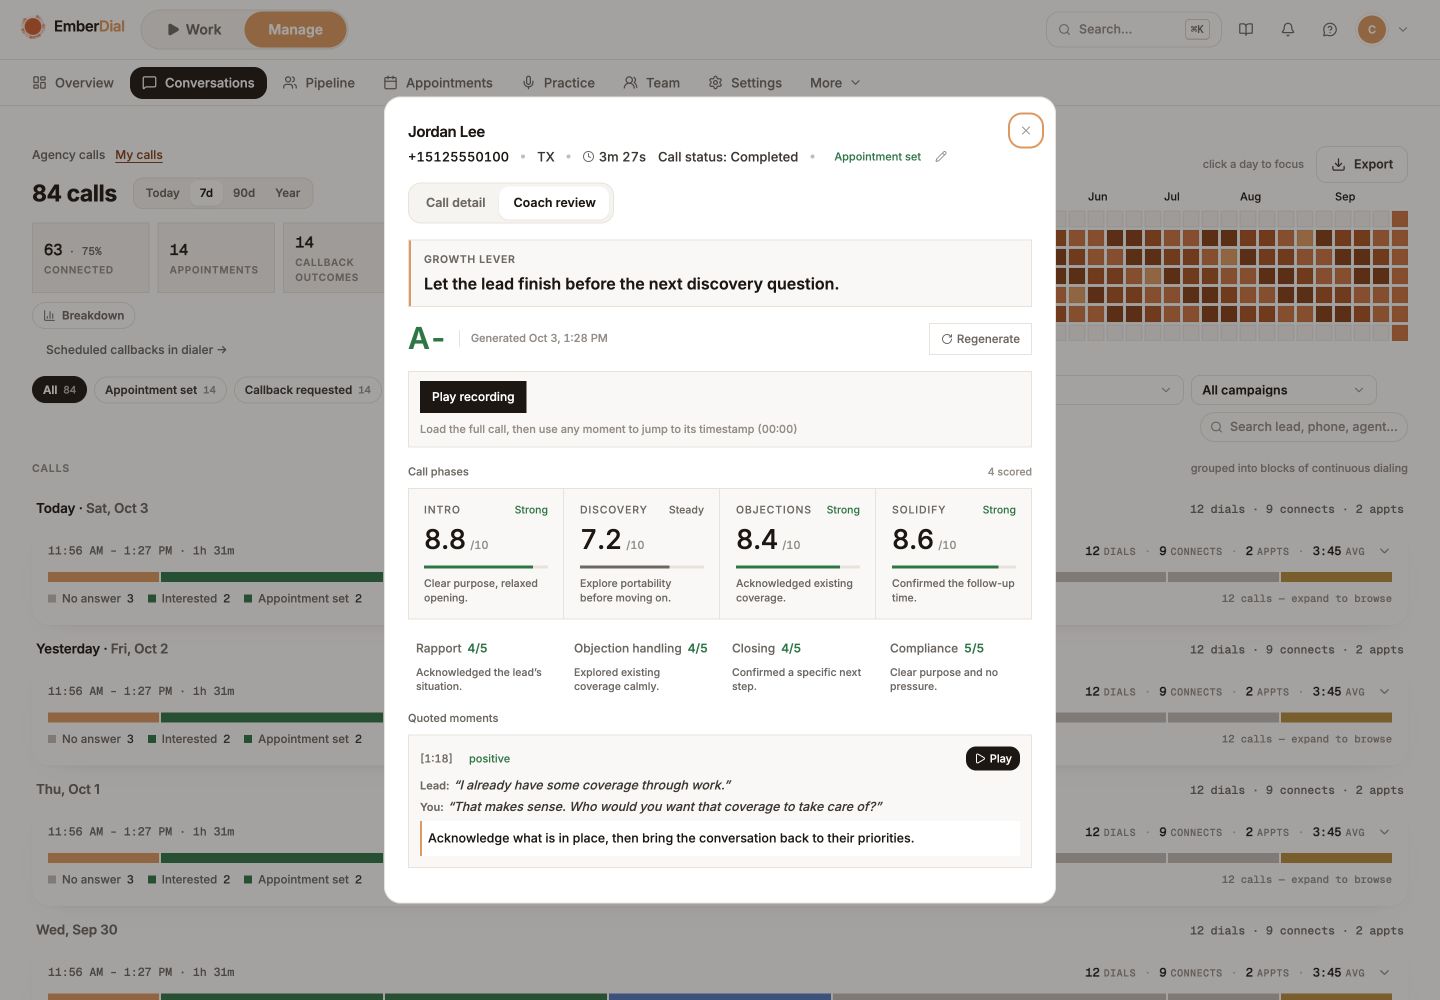Click the EmberDial logo icon
The image size is (1440, 1000).
[x=33, y=27]
